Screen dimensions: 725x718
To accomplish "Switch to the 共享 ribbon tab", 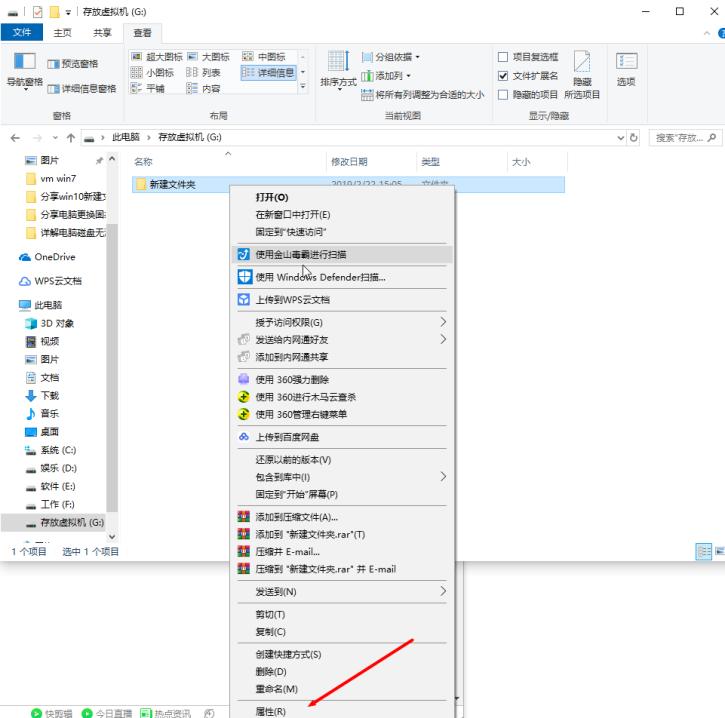I will point(102,32).
